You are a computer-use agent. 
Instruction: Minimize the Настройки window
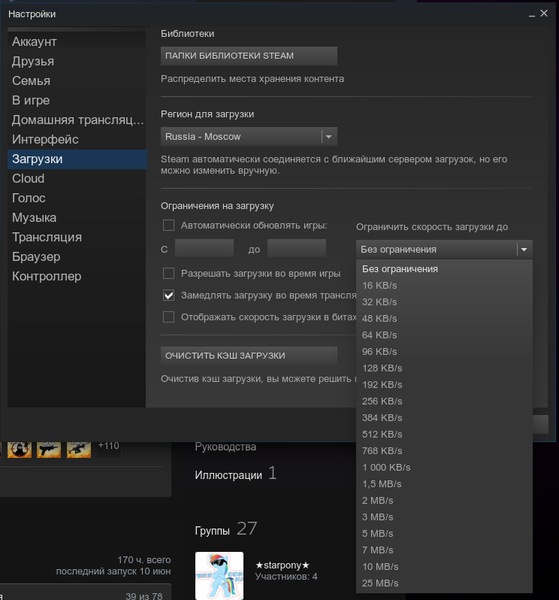click(x=531, y=15)
